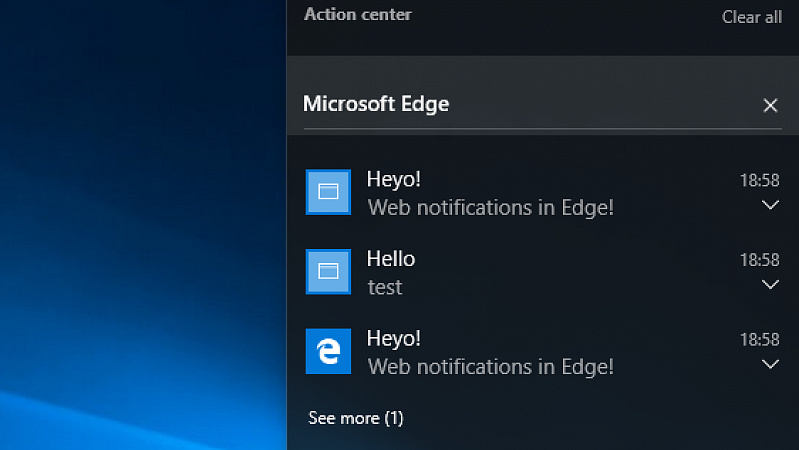Click the window icon of the top Heyo! notification
Image resolution: width=799 pixels, height=450 pixels.
328,192
